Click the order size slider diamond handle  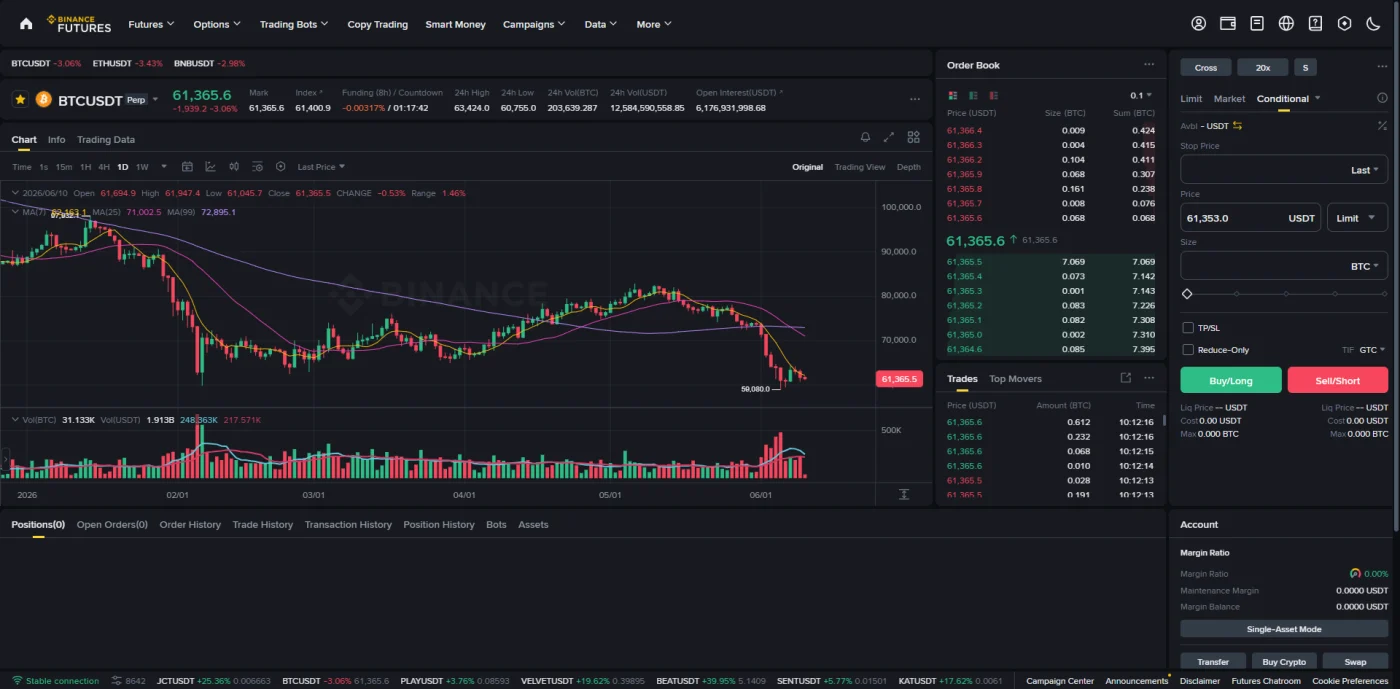click(x=1187, y=294)
